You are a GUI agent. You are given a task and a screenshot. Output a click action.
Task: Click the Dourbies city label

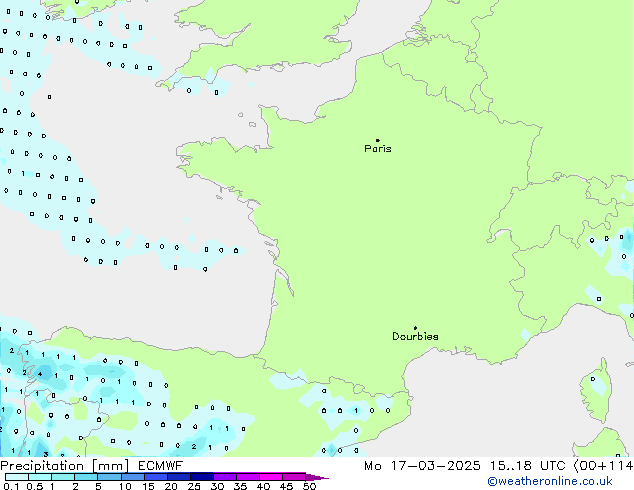(x=415, y=336)
